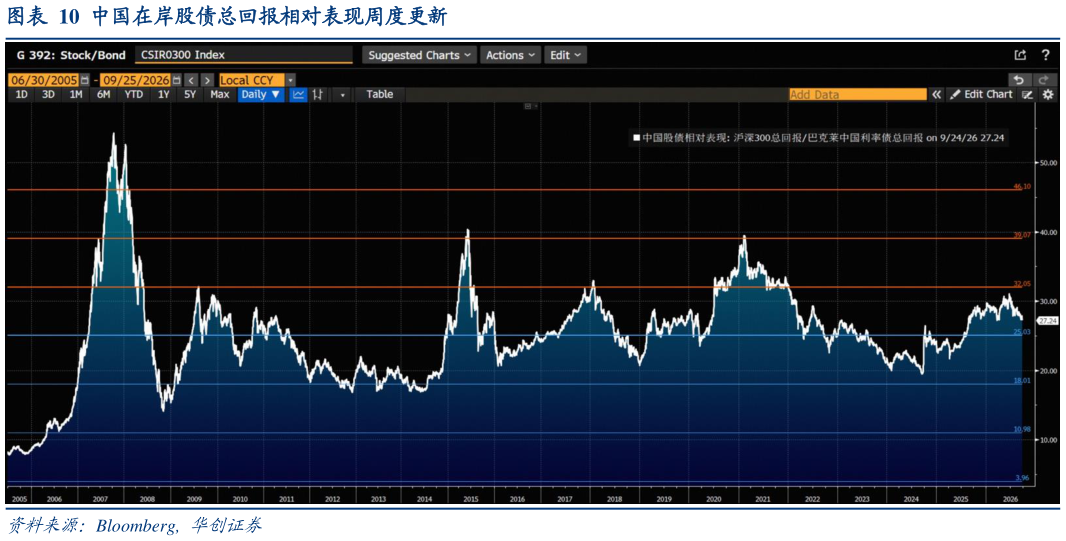Open the Actions menu
Screen dimensions: 1066x541
coord(511,55)
